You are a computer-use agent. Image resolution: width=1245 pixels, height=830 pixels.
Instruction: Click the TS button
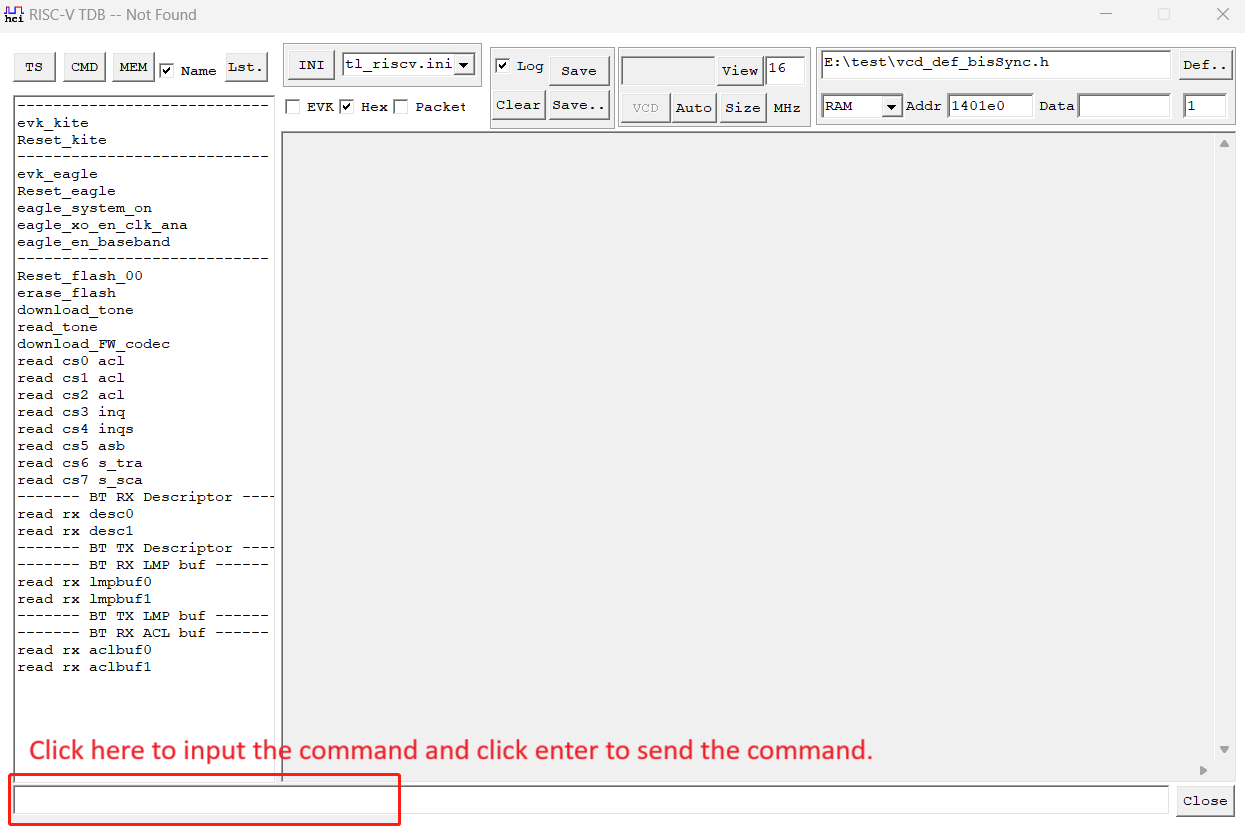click(34, 67)
